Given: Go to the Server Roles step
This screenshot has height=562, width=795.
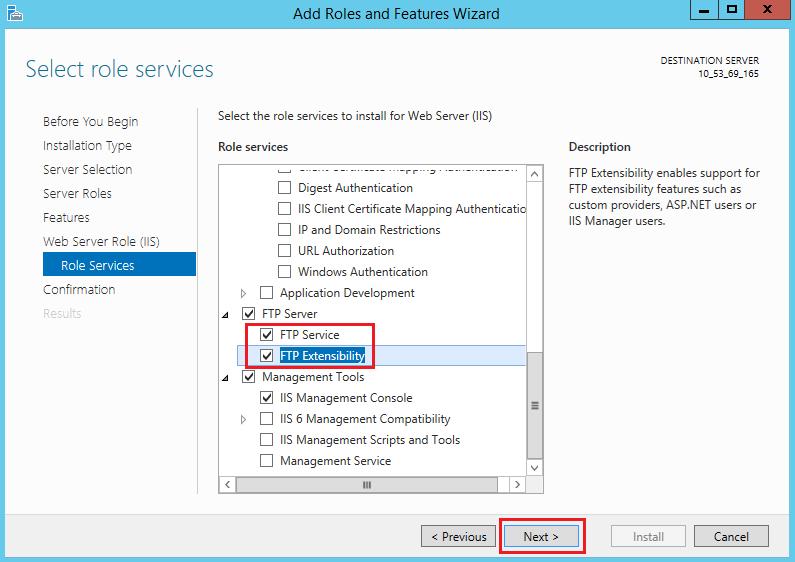Looking at the screenshot, I should [77, 194].
